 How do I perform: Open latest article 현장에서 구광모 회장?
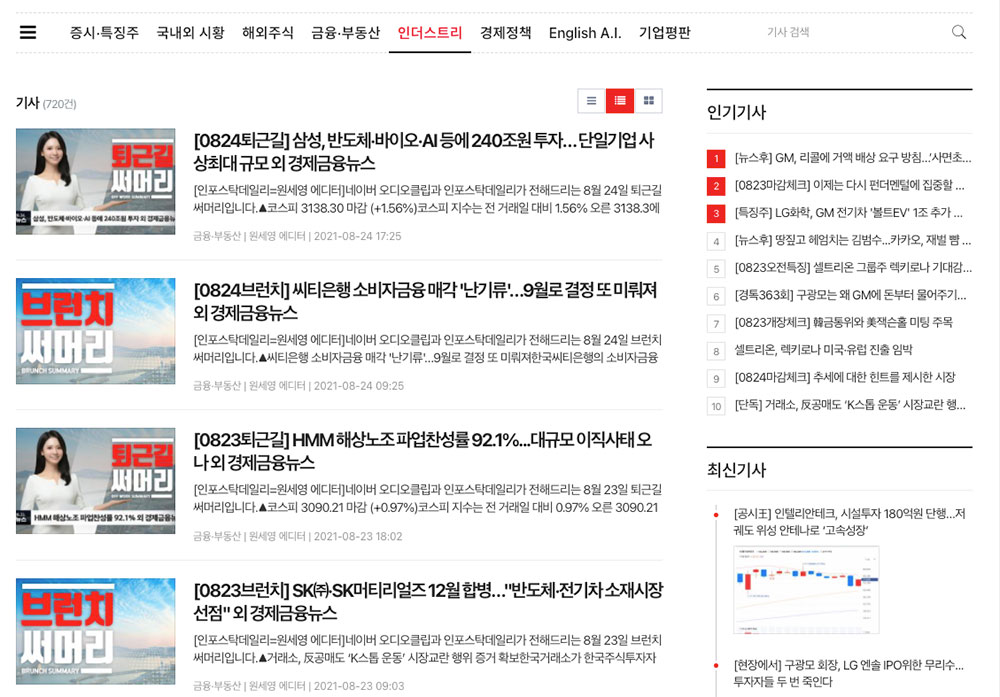coord(848,673)
